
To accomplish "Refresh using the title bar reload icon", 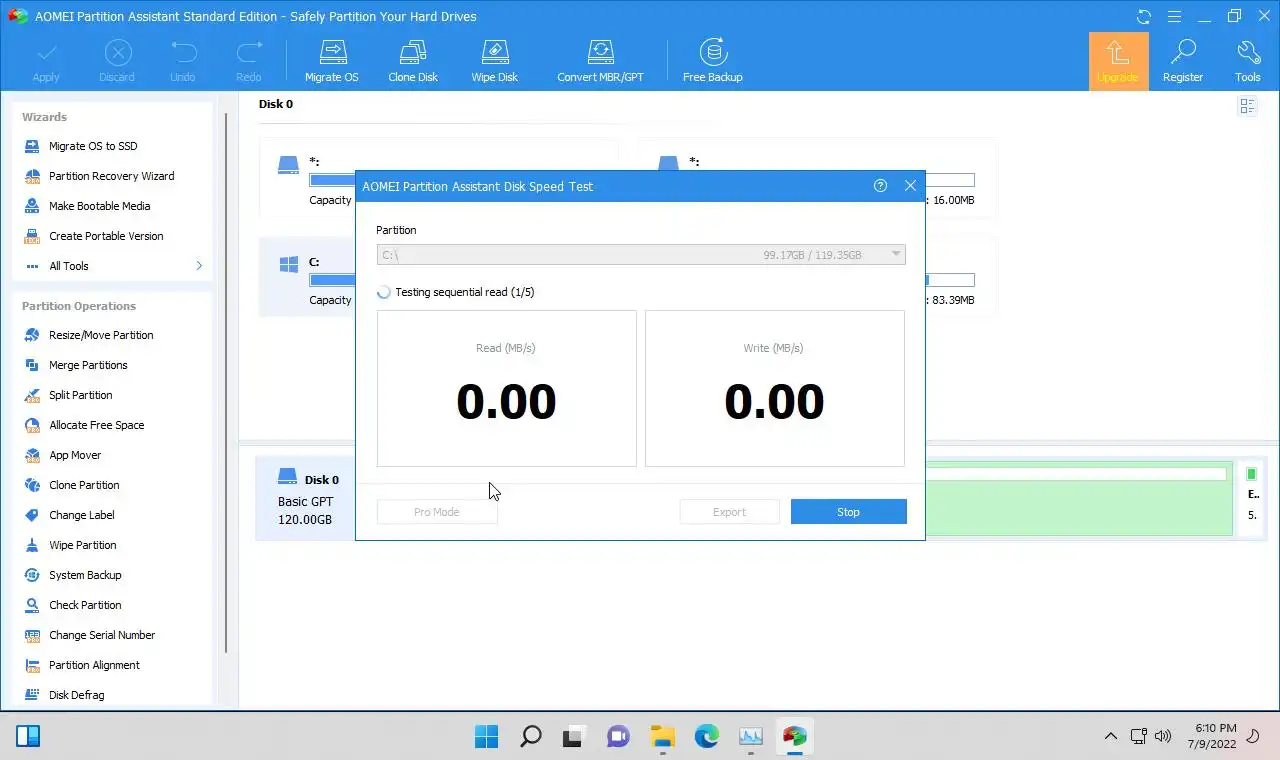I will point(1144,16).
